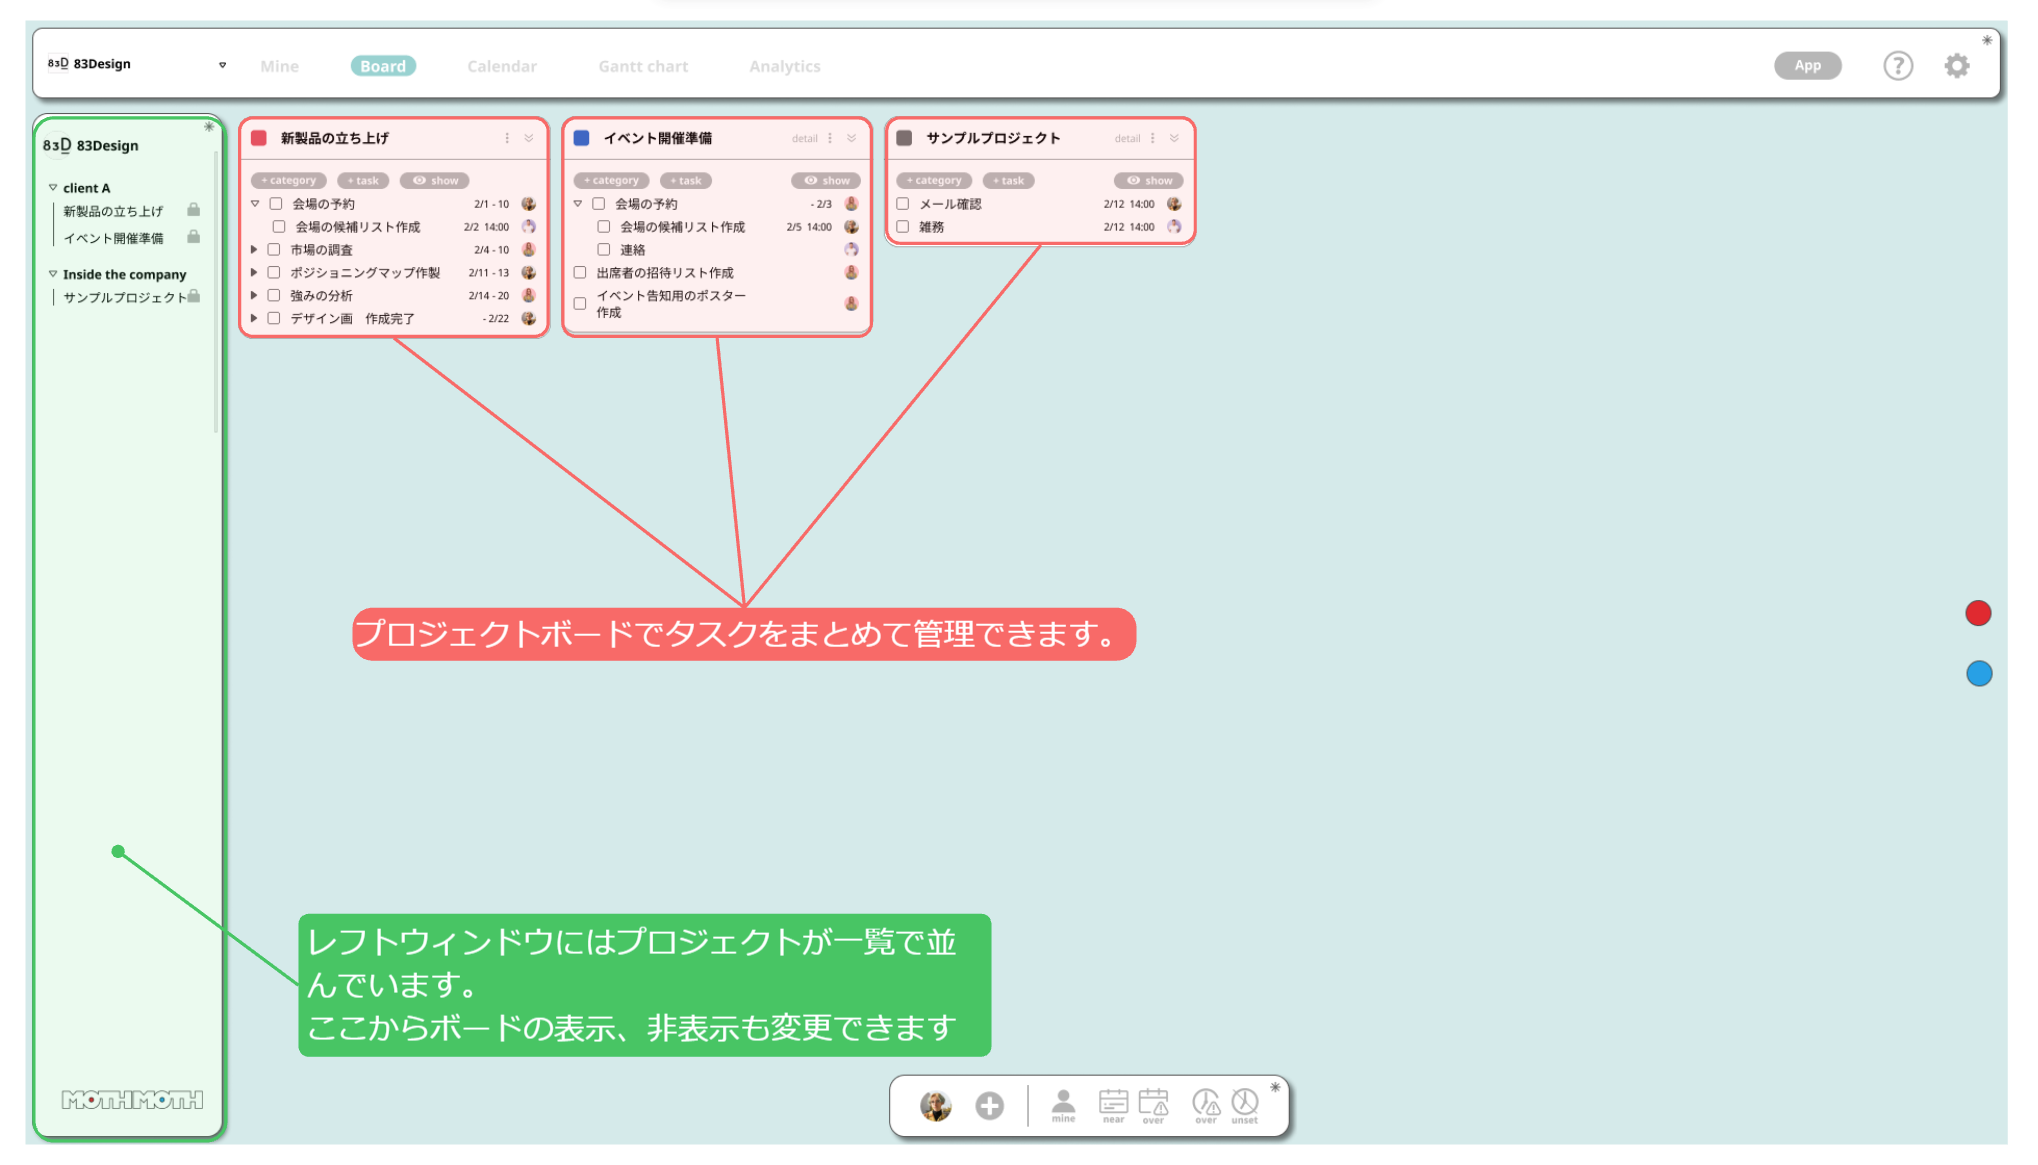Check the 市場の調査 task checkbox
Viewport: 2038px width, 1165px height.
point(274,250)
